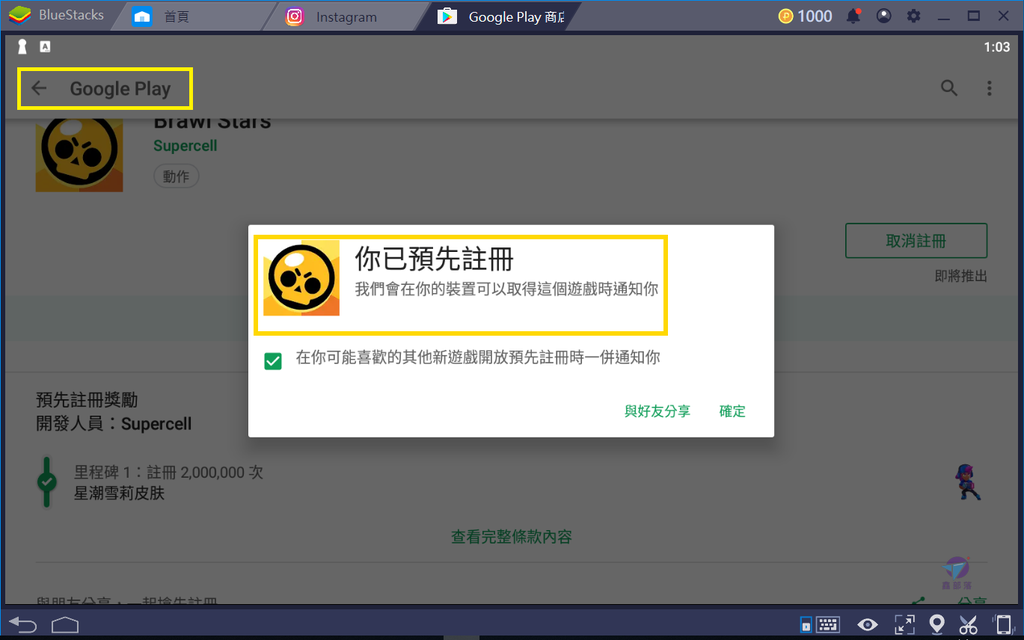This screenshot has height=640, width=1024.
Task: Open the 1000 coin balance
Action: coord(805,16)
